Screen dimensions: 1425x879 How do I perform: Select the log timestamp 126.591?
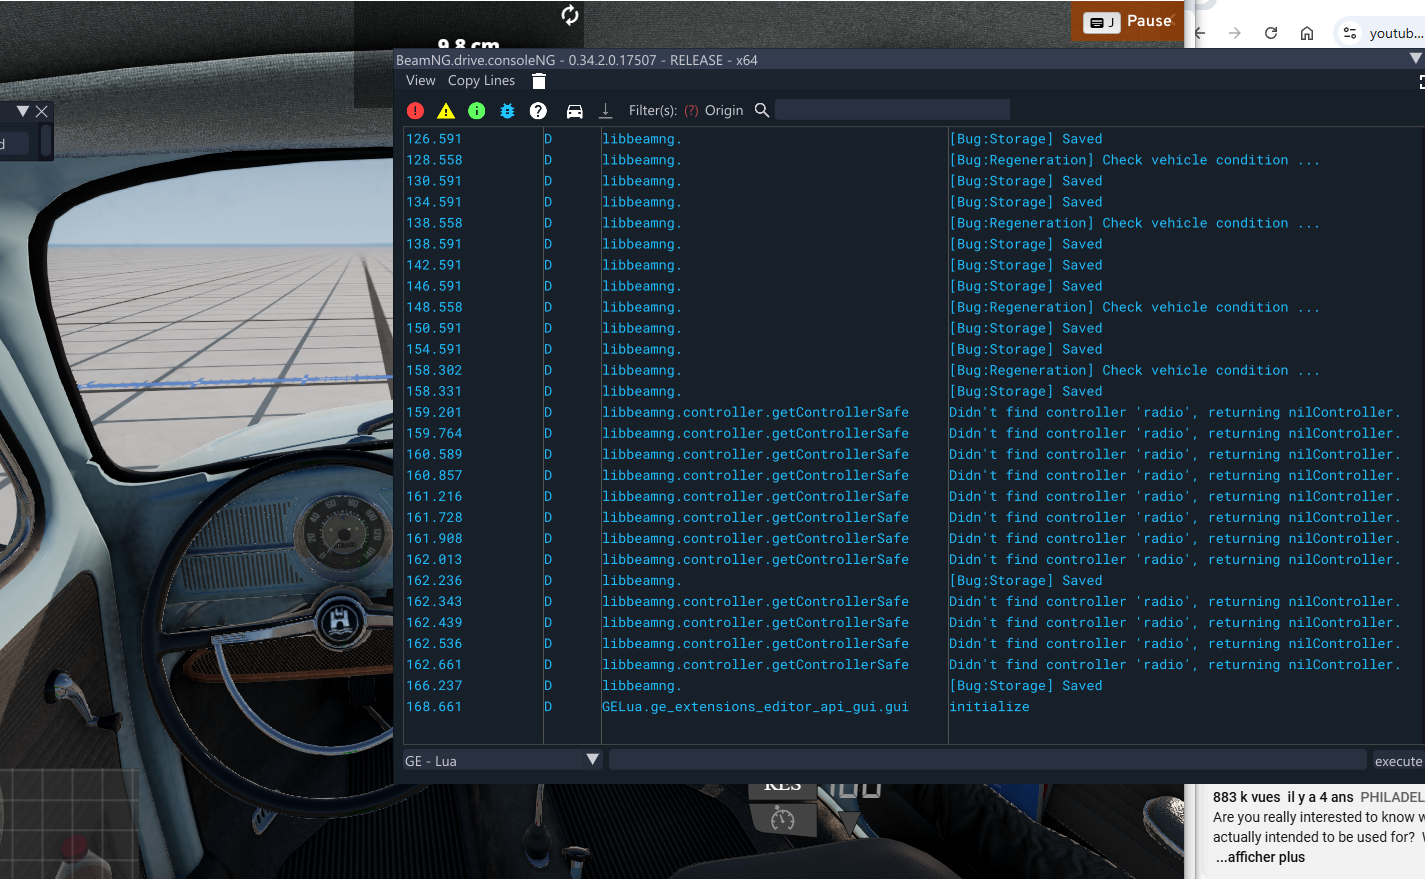[x=434, y=139]
